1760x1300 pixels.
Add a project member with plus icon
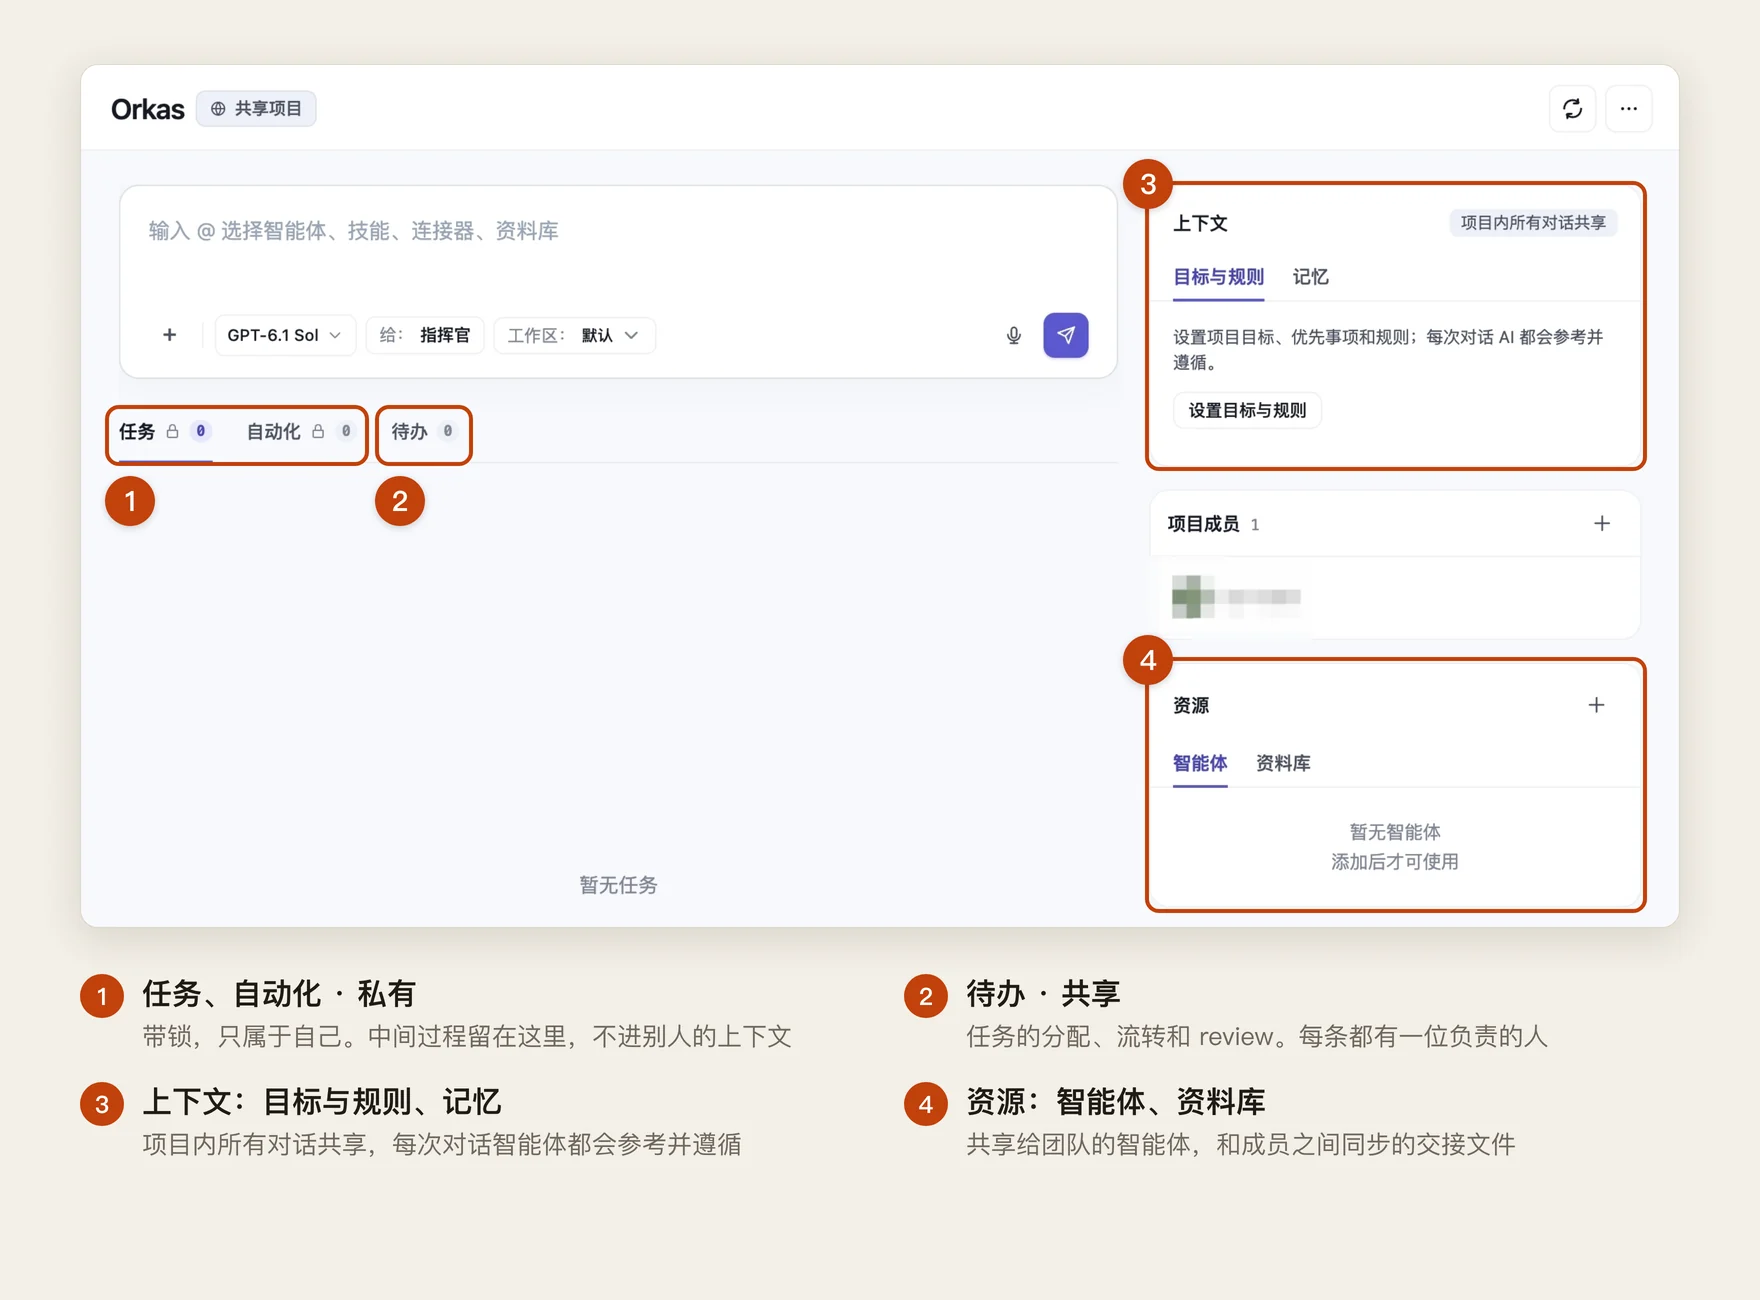[1601, 523]
